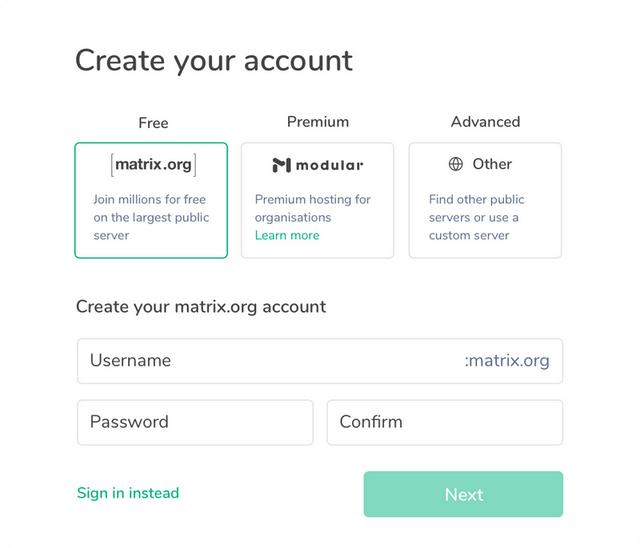Click the 'Other' label text
The height and width of the screenshot is (548, 640).
492,164
